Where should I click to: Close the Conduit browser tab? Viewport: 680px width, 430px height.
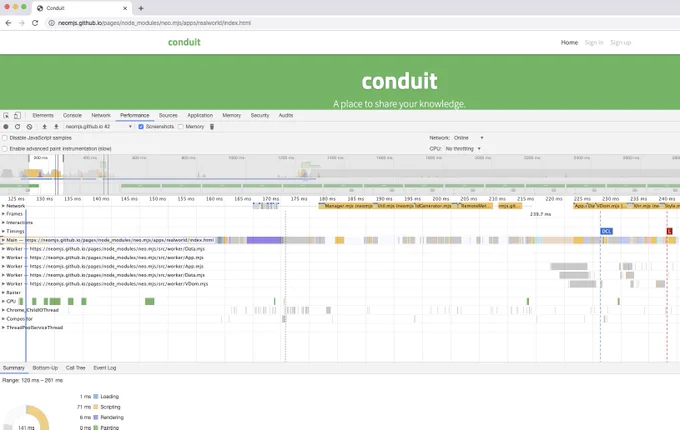click(x=125, y=8)
